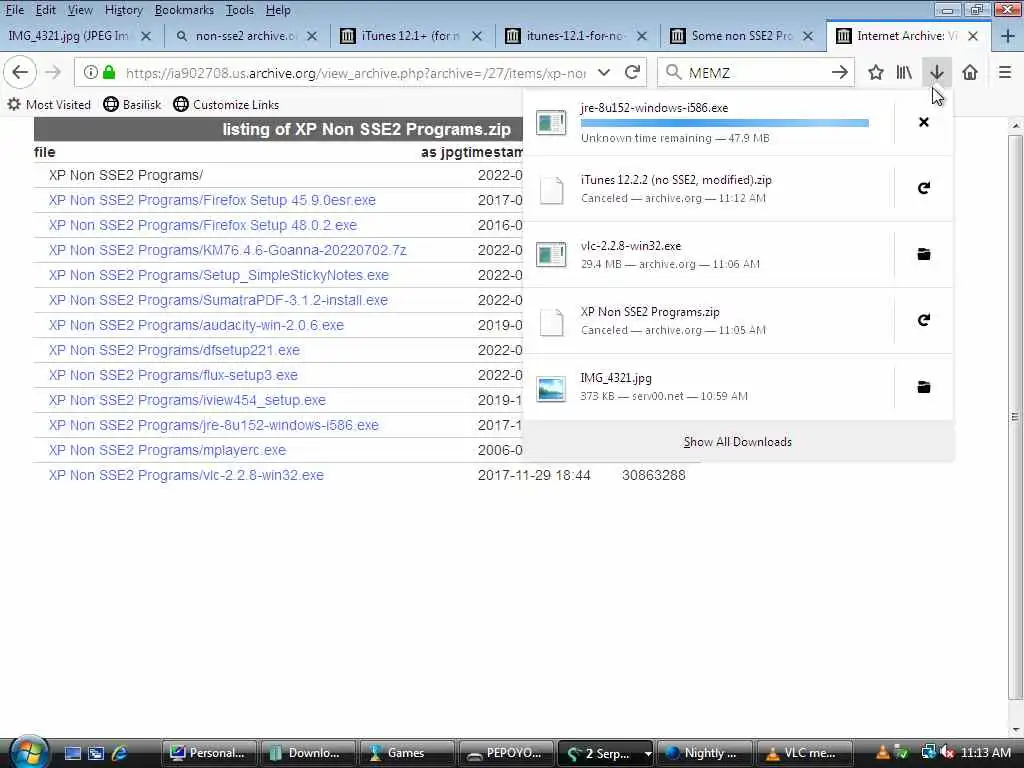Cancel the jre-8u152 download
The width and height of the screenshot is (1024, 768).
pyautogui.click(x=923, y=122)
